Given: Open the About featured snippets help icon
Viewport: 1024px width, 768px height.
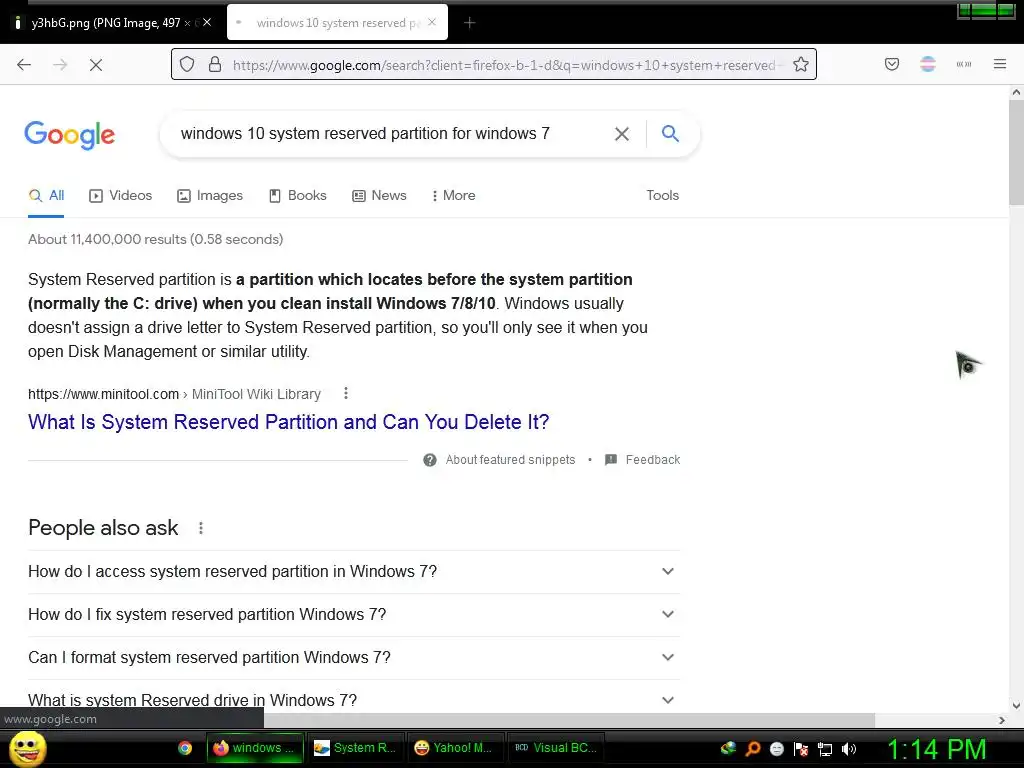Looking at the screenshot, I should [430, 460].
